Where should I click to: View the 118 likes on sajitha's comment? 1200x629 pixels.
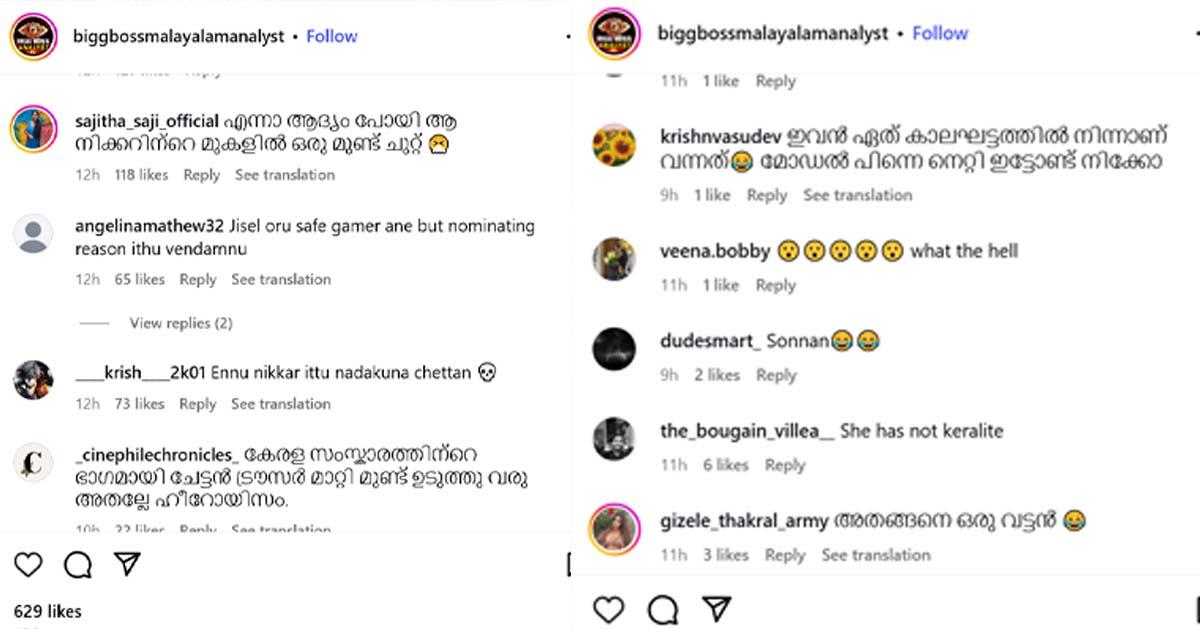pos(140,175)
